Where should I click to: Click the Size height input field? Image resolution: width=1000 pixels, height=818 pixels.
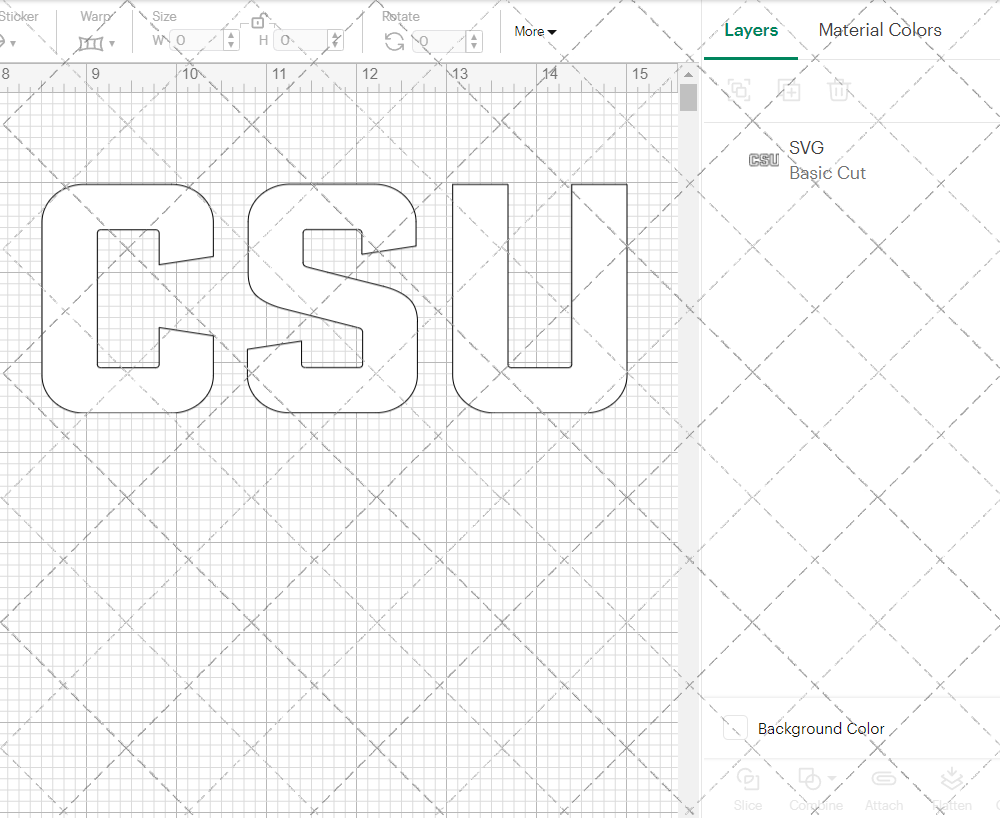[301, 41]
